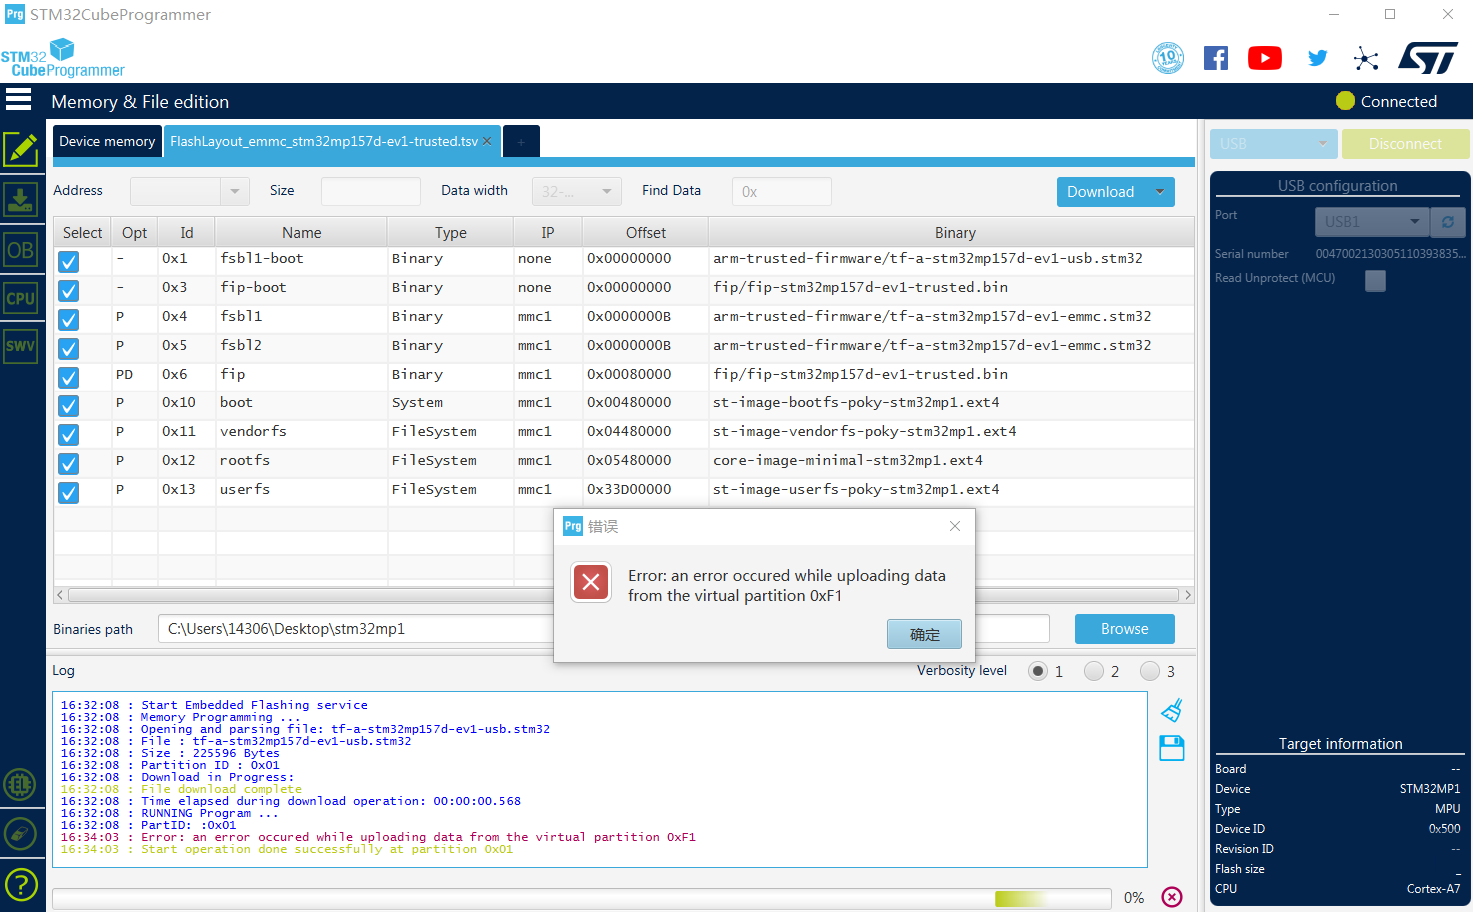Switch to the Device memory tab

[x=107, y=142]
